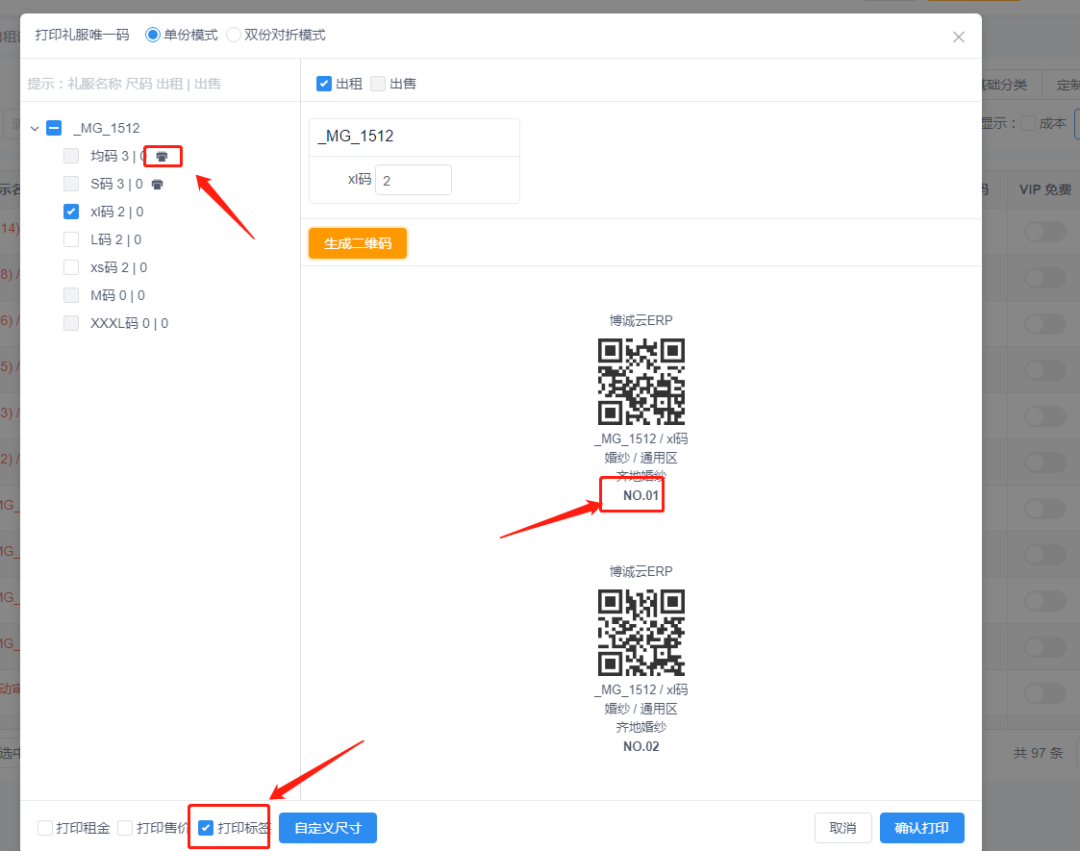Enable the 打印售价 checkbox

[x=125, y=828]
